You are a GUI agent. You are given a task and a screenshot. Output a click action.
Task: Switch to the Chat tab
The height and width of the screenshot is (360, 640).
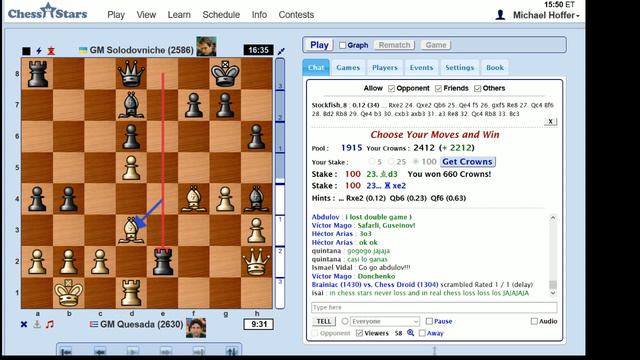coord(316,68)
